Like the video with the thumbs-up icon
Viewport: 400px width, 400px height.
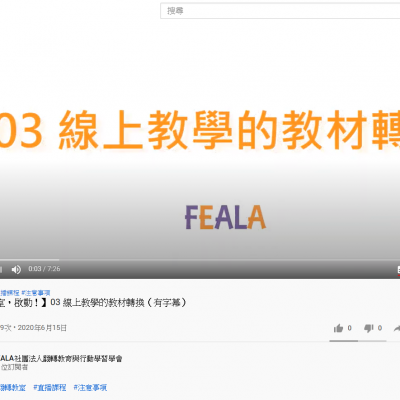(338, 328)
